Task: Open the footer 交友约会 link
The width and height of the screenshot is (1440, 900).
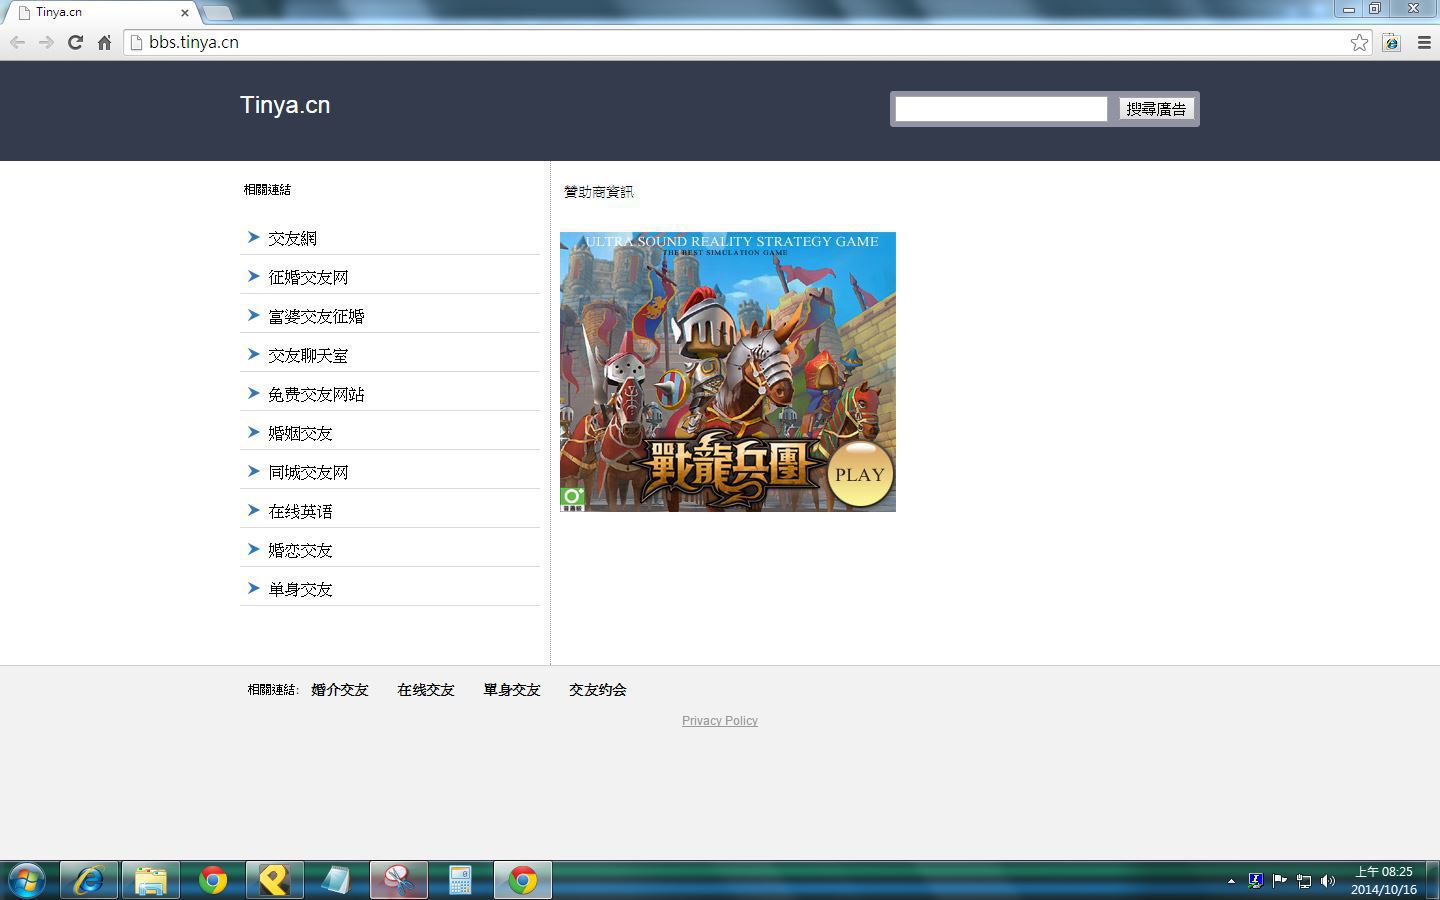Action: [x=598, y=690]
